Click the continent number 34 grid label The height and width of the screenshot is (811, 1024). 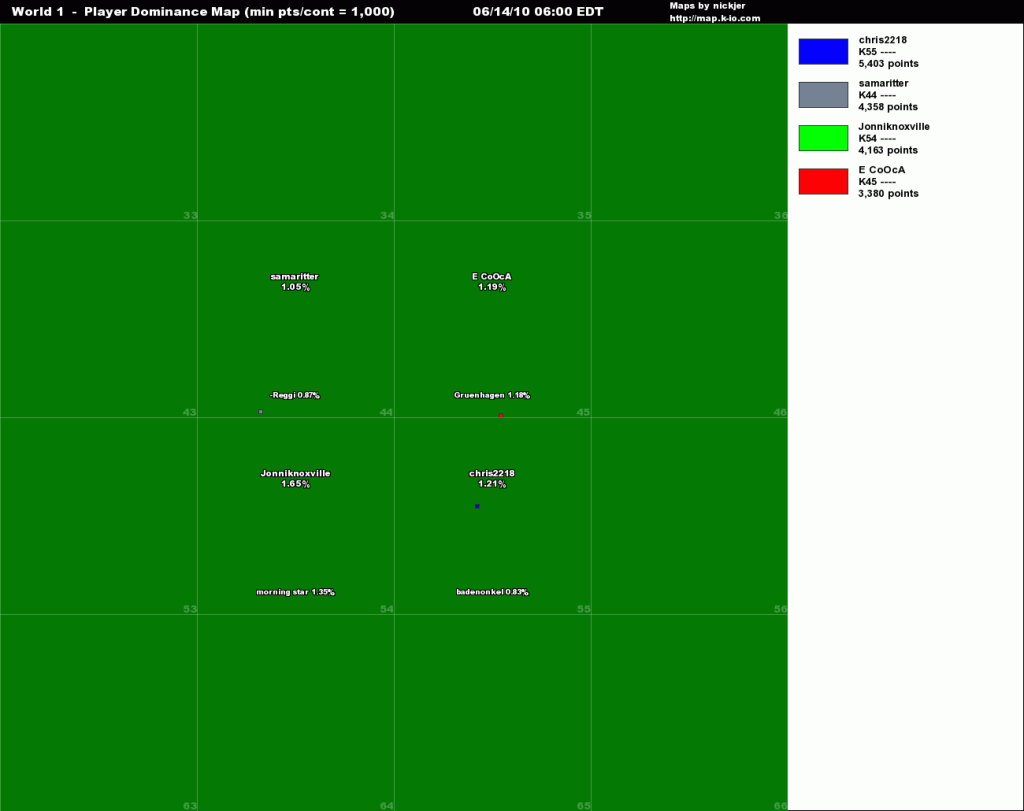pos(387,215)
